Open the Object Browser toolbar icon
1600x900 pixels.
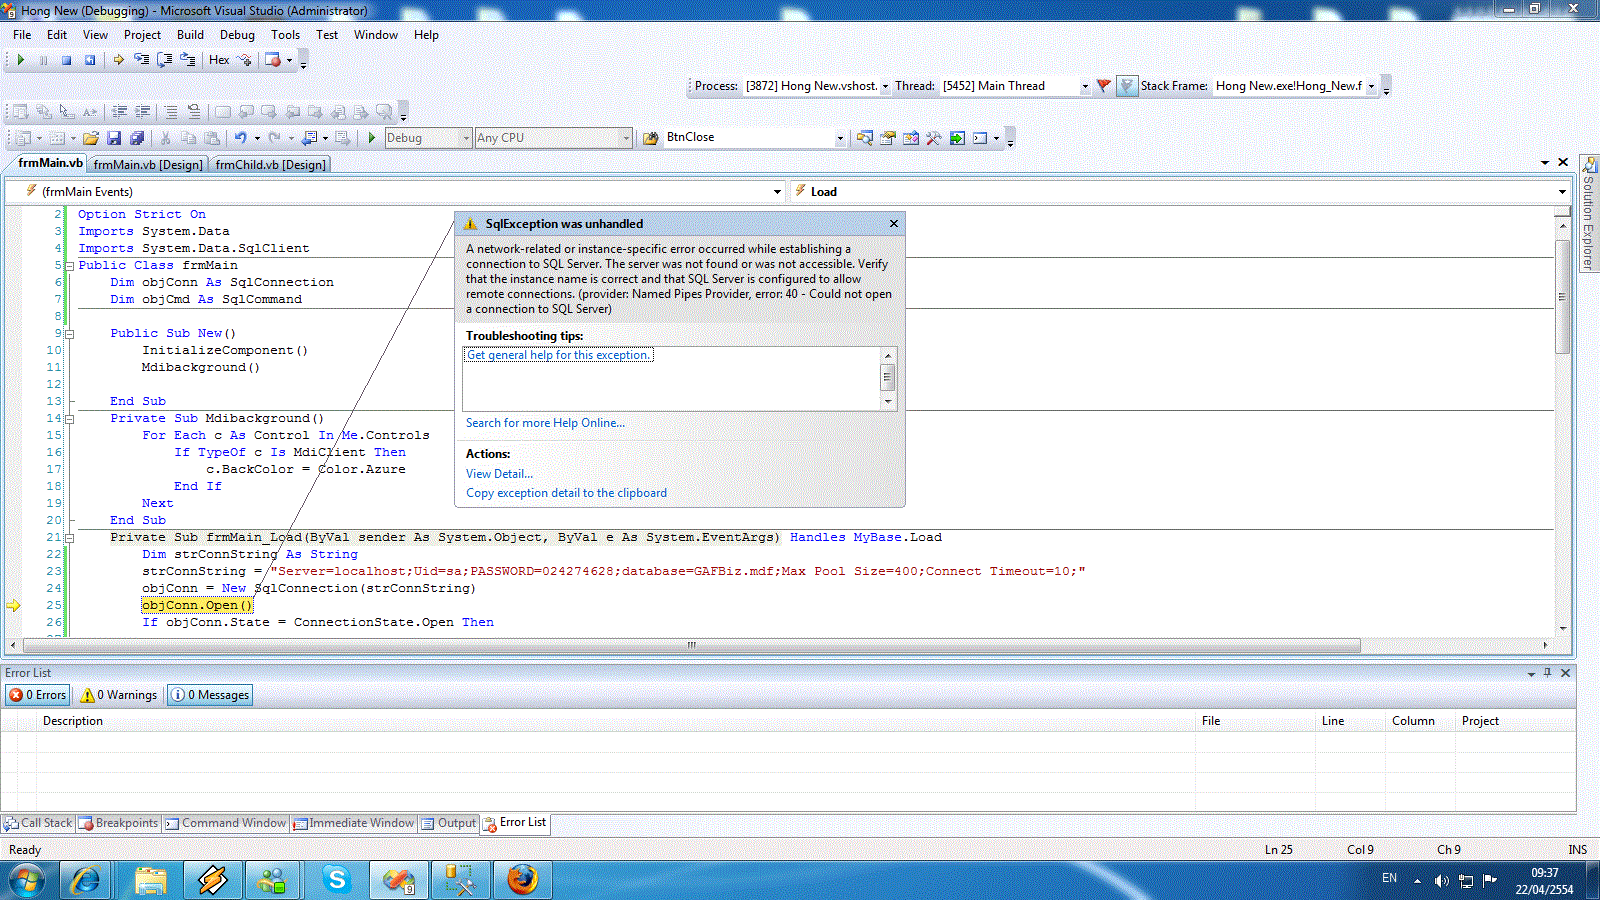click(910, 138)
